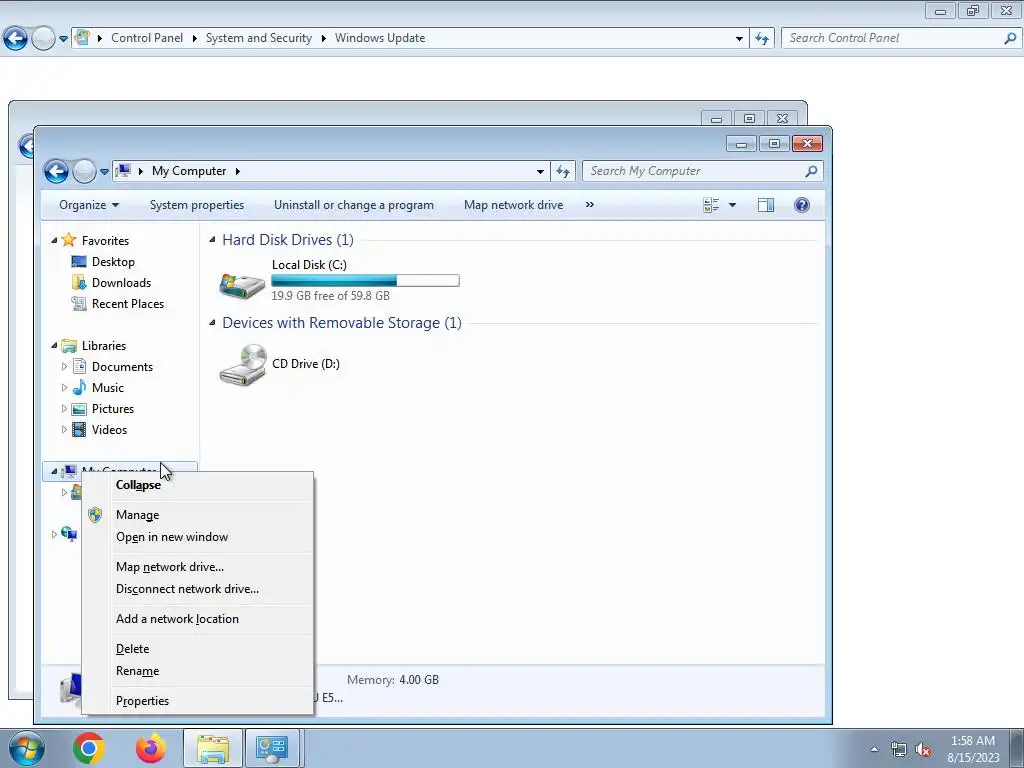Image resolution: width=1024 pixels, height=768 pixels.
Task: Select Libraries in navigation pane
Action: click(x=103, y=345)
